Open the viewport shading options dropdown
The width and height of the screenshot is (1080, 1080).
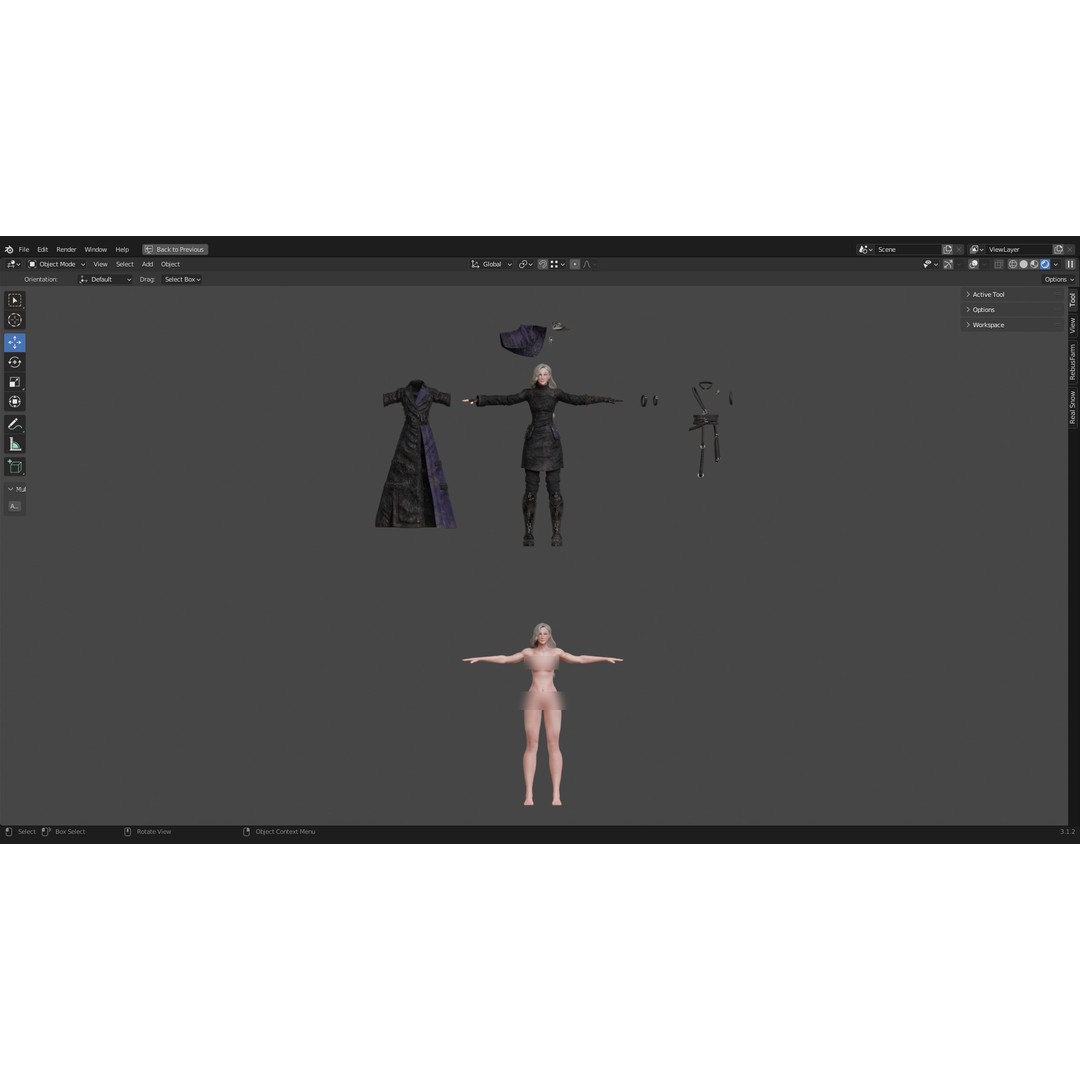(1055, 264)
